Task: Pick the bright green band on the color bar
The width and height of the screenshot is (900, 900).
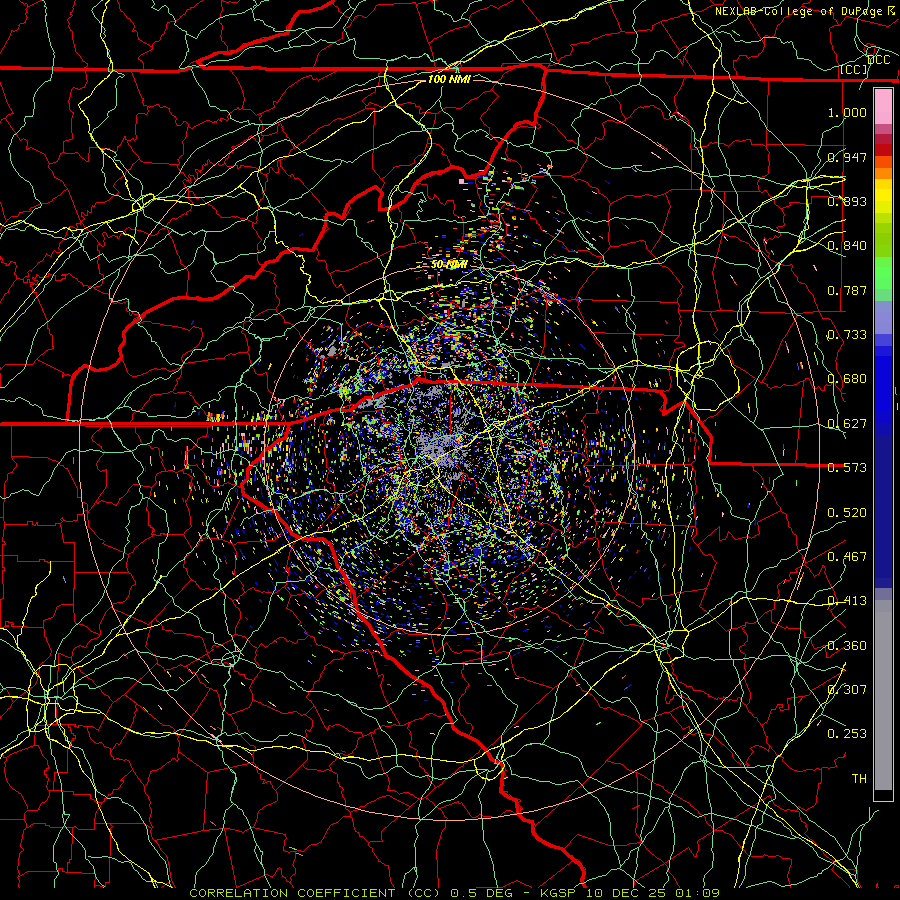Action: click(883, 273)
